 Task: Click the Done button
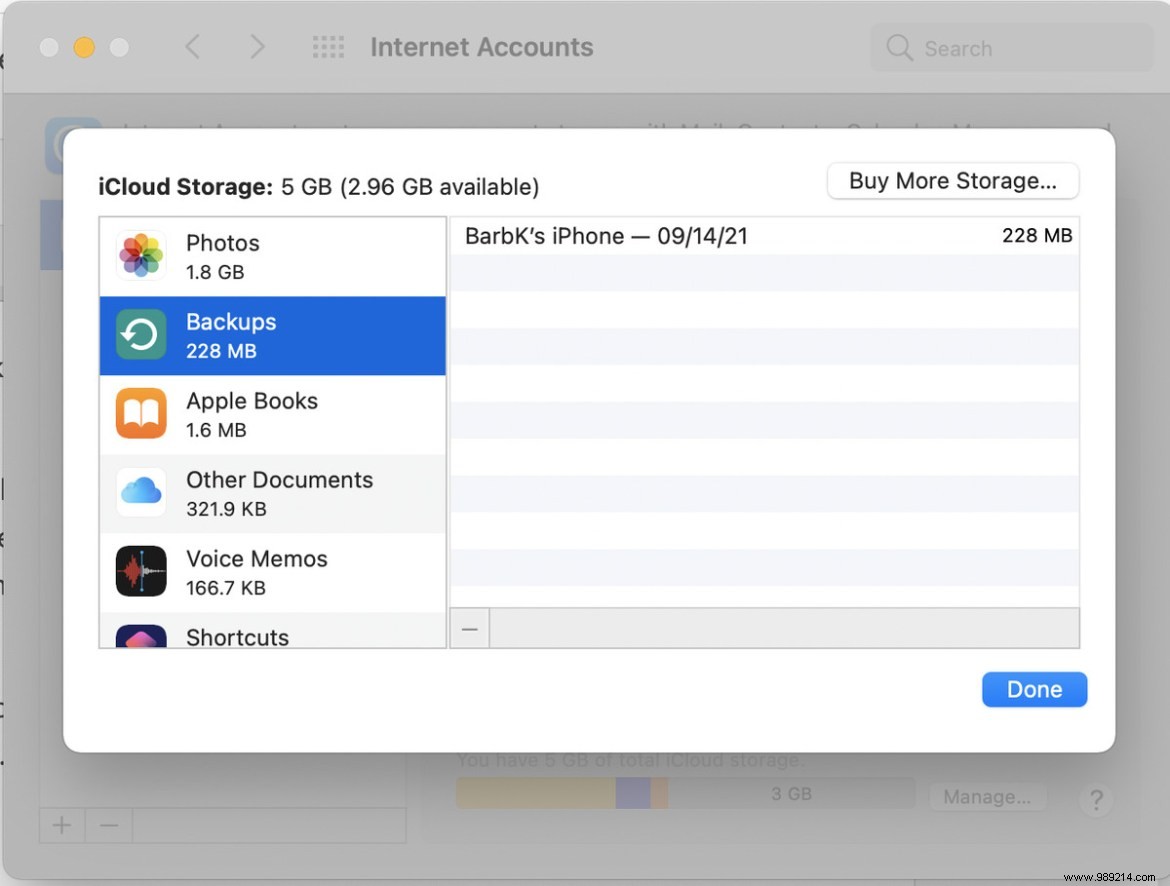(1034, 689)
